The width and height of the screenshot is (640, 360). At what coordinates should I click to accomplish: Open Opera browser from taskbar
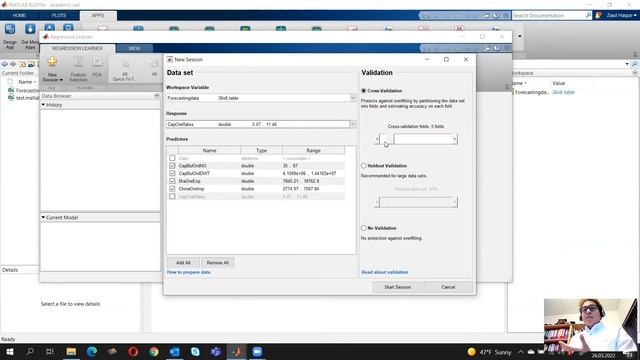coord(133,351)
